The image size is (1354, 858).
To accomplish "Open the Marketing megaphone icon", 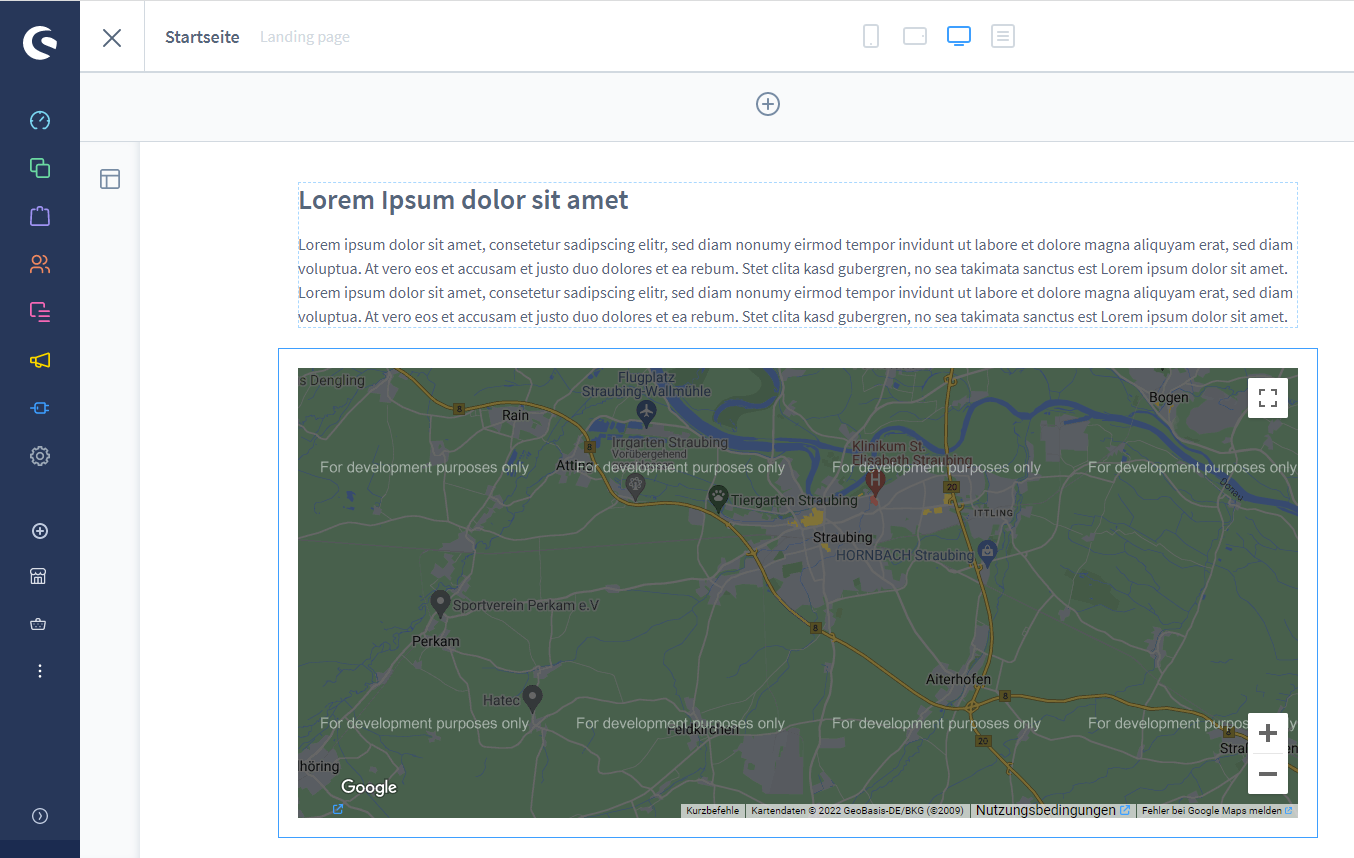I will tap(40, 360).
